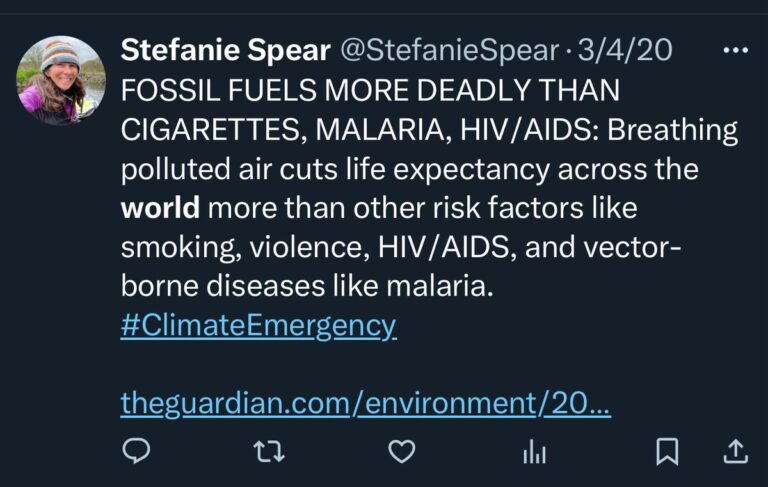This screenshot has width=768, height=487.
Task: Follow the theguardian.com article link
Action: click(365, 403)
